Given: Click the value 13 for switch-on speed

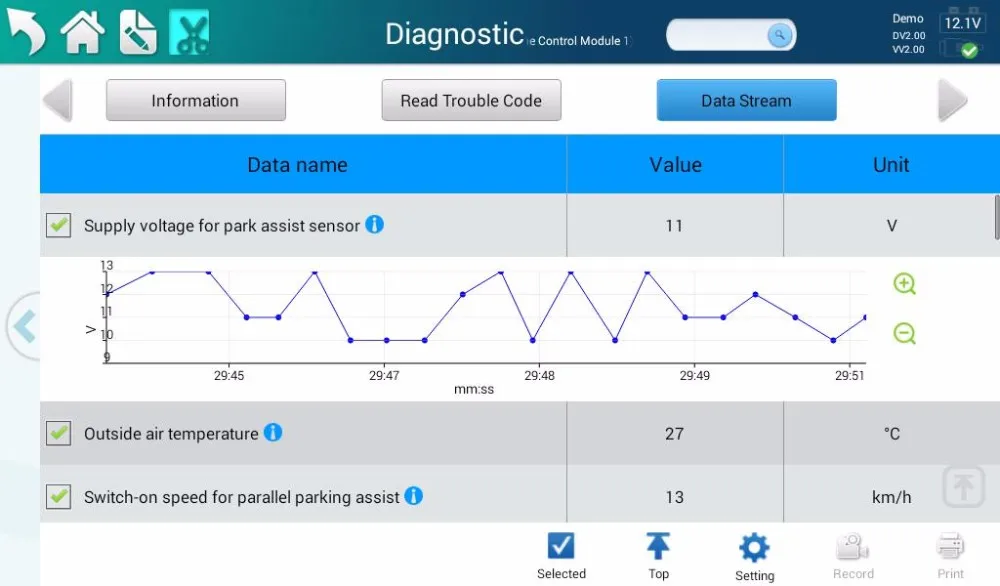Looking at the screenshot, I should coord(674,497).
